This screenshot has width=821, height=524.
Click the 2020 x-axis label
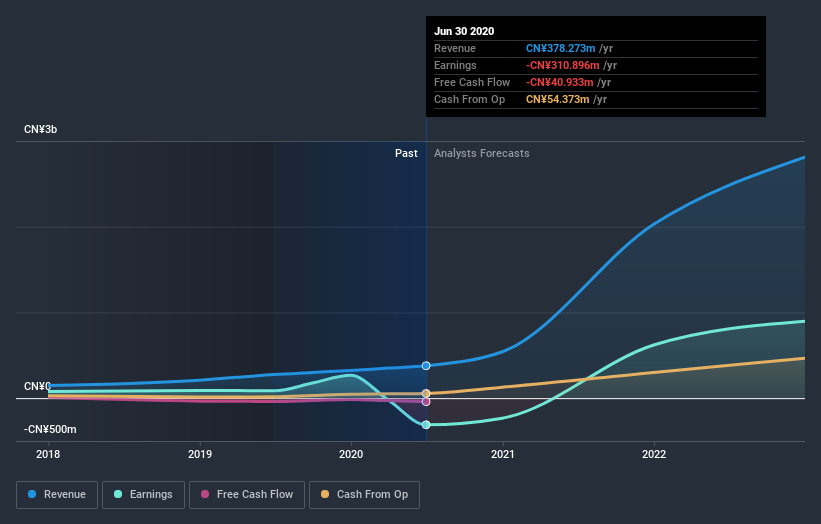pyautogui.click(x=351, y=454)
